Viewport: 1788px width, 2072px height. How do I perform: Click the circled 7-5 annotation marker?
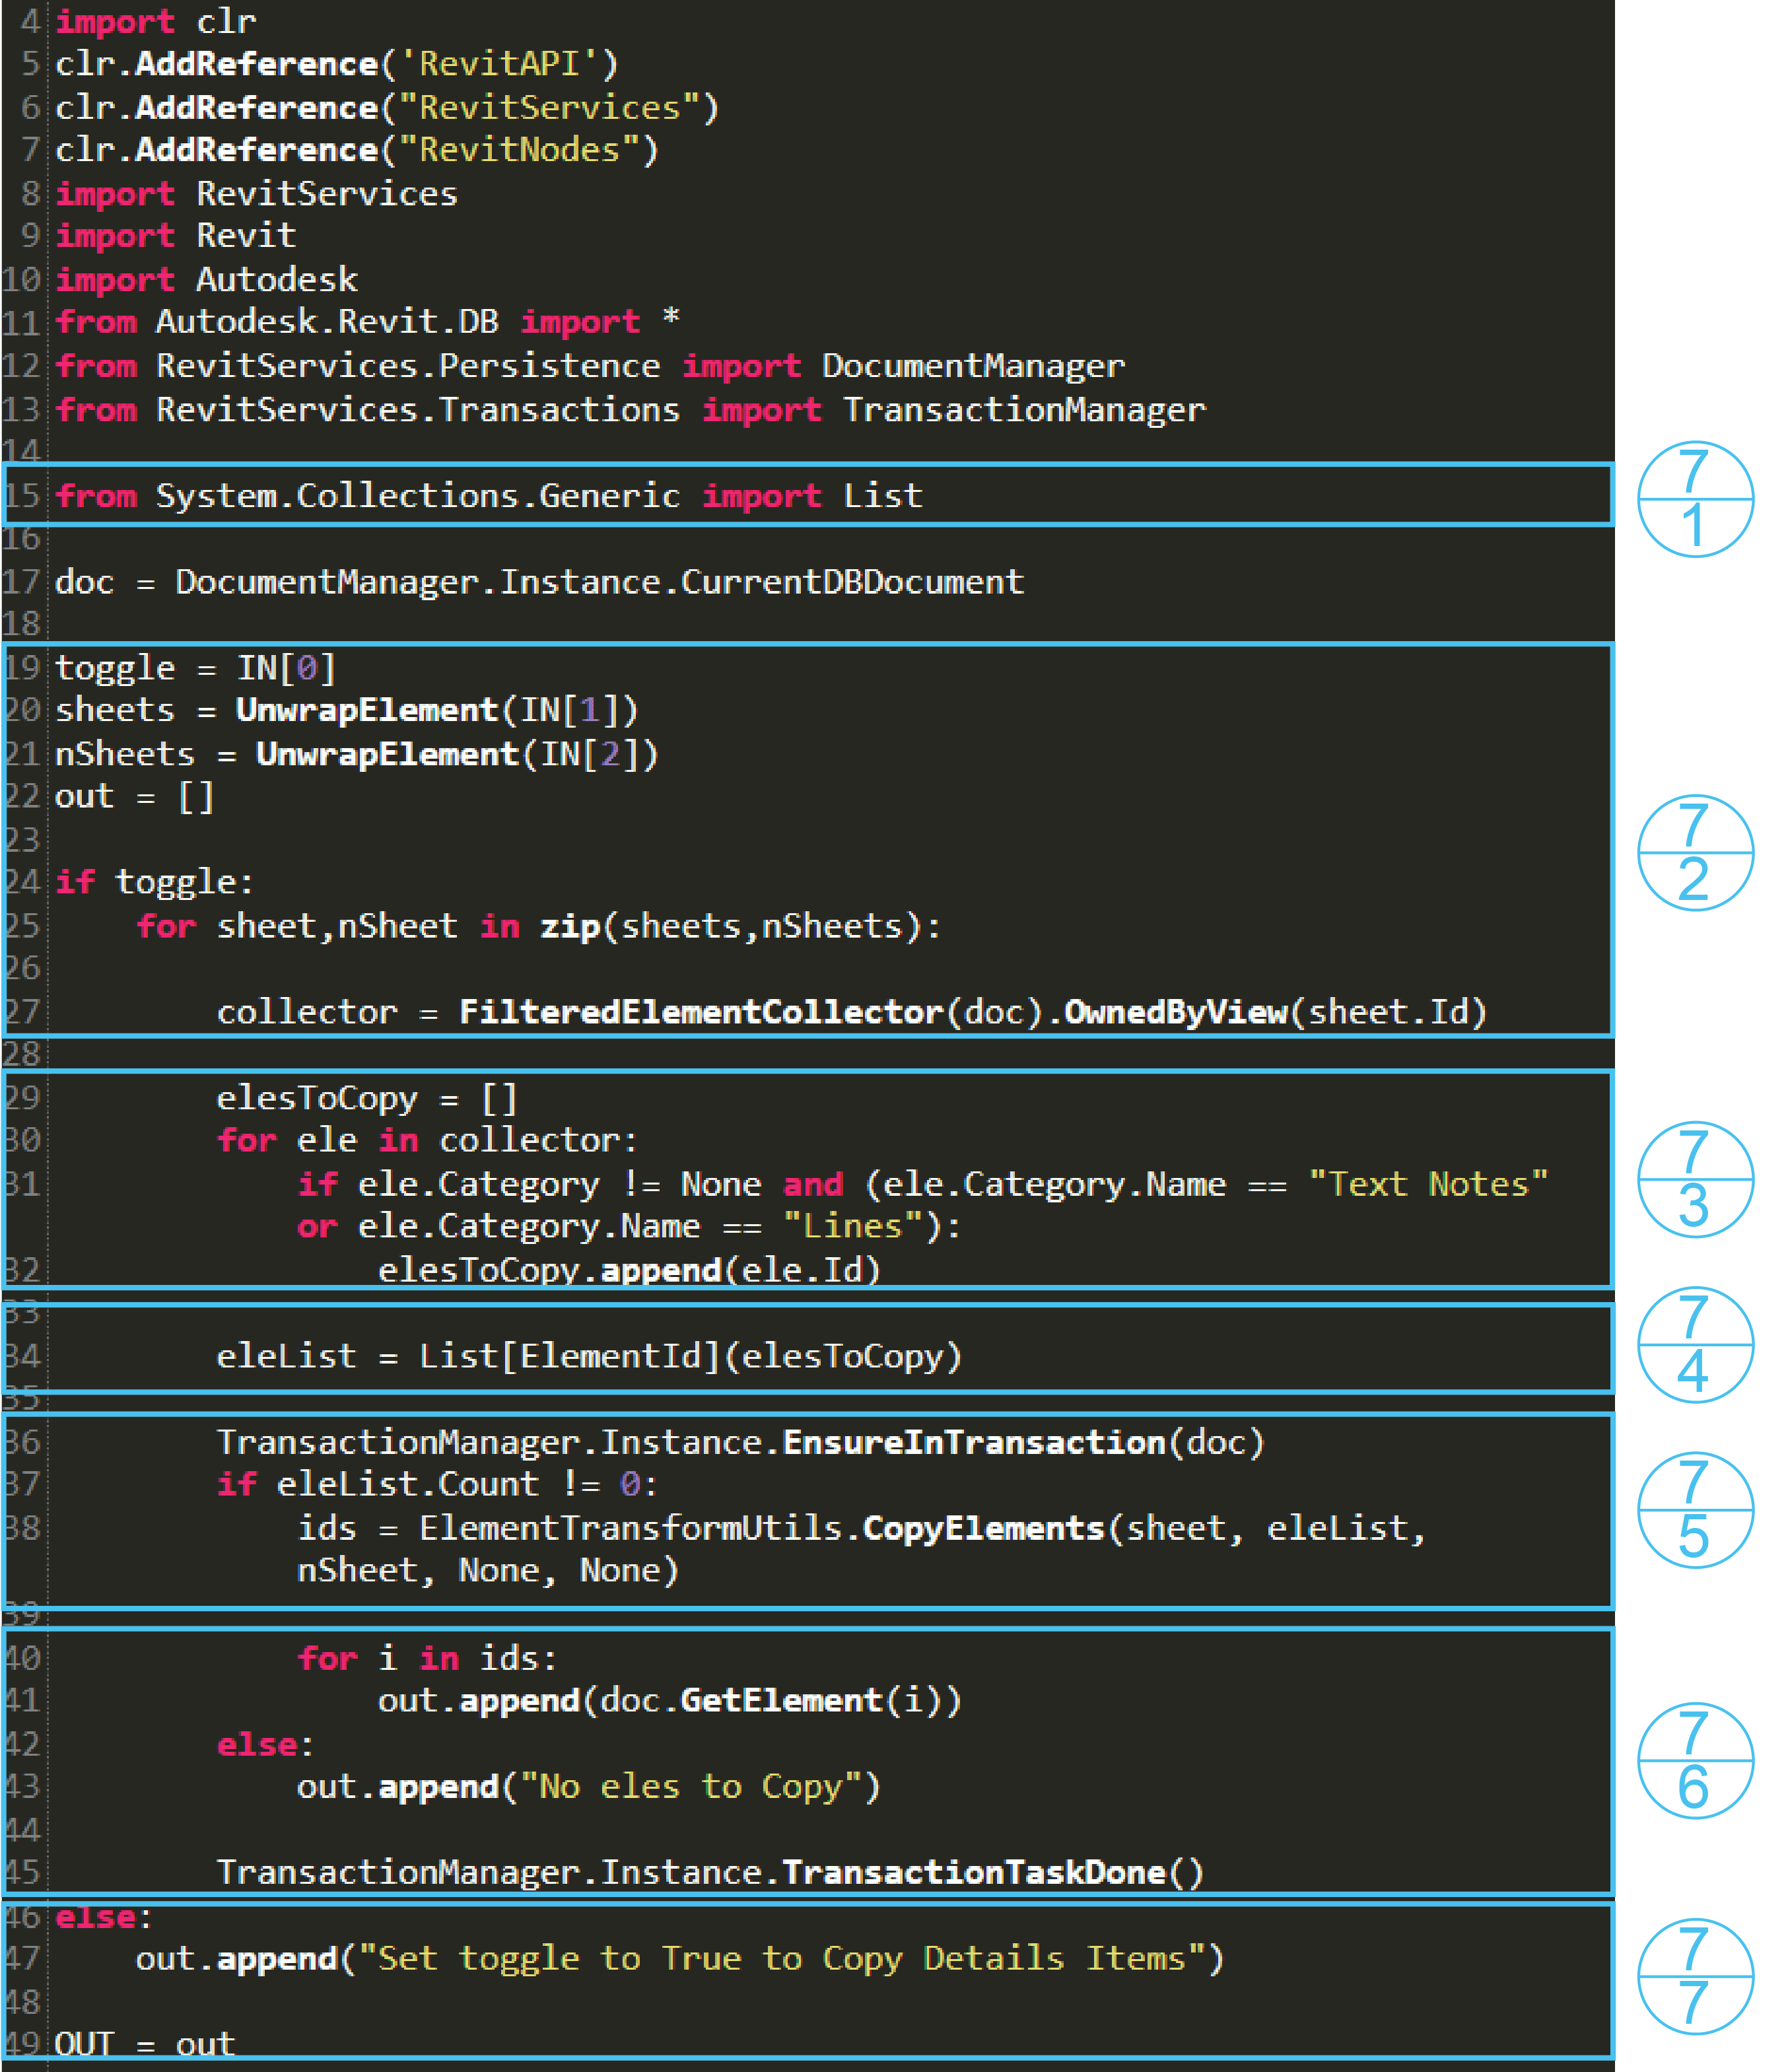click(1695, 1510)
